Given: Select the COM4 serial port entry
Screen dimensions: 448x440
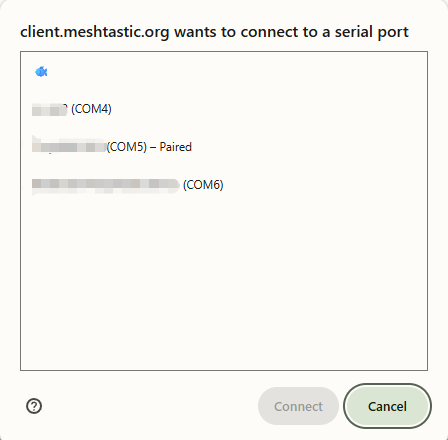Looking at the screenshot, I should pyautogui.click(x=224, y=109).
